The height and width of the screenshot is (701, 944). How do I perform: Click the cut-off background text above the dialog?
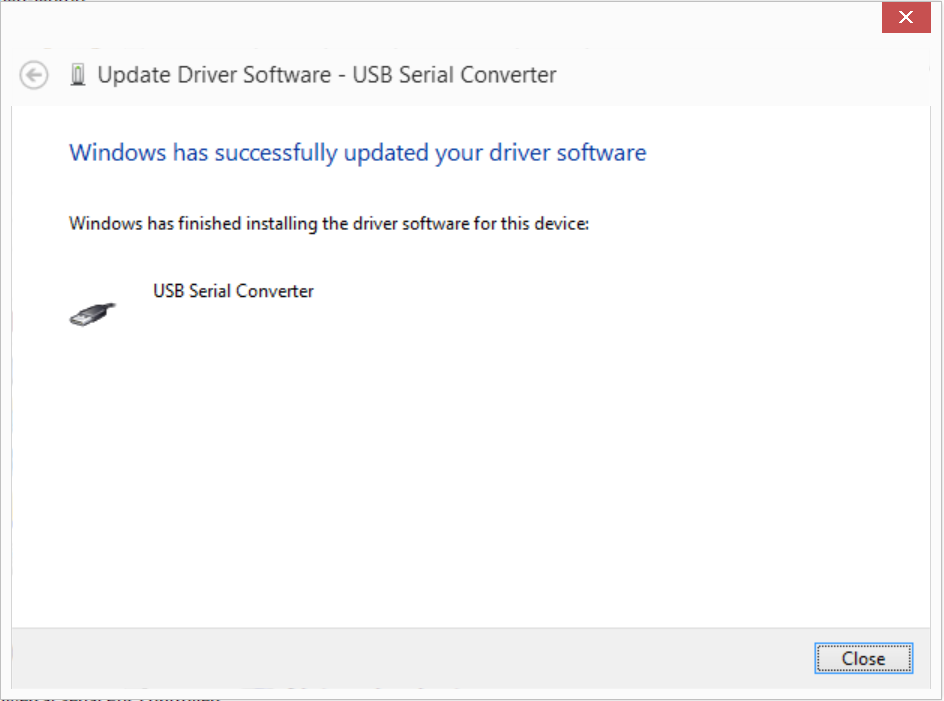click(x=43, y=1)
